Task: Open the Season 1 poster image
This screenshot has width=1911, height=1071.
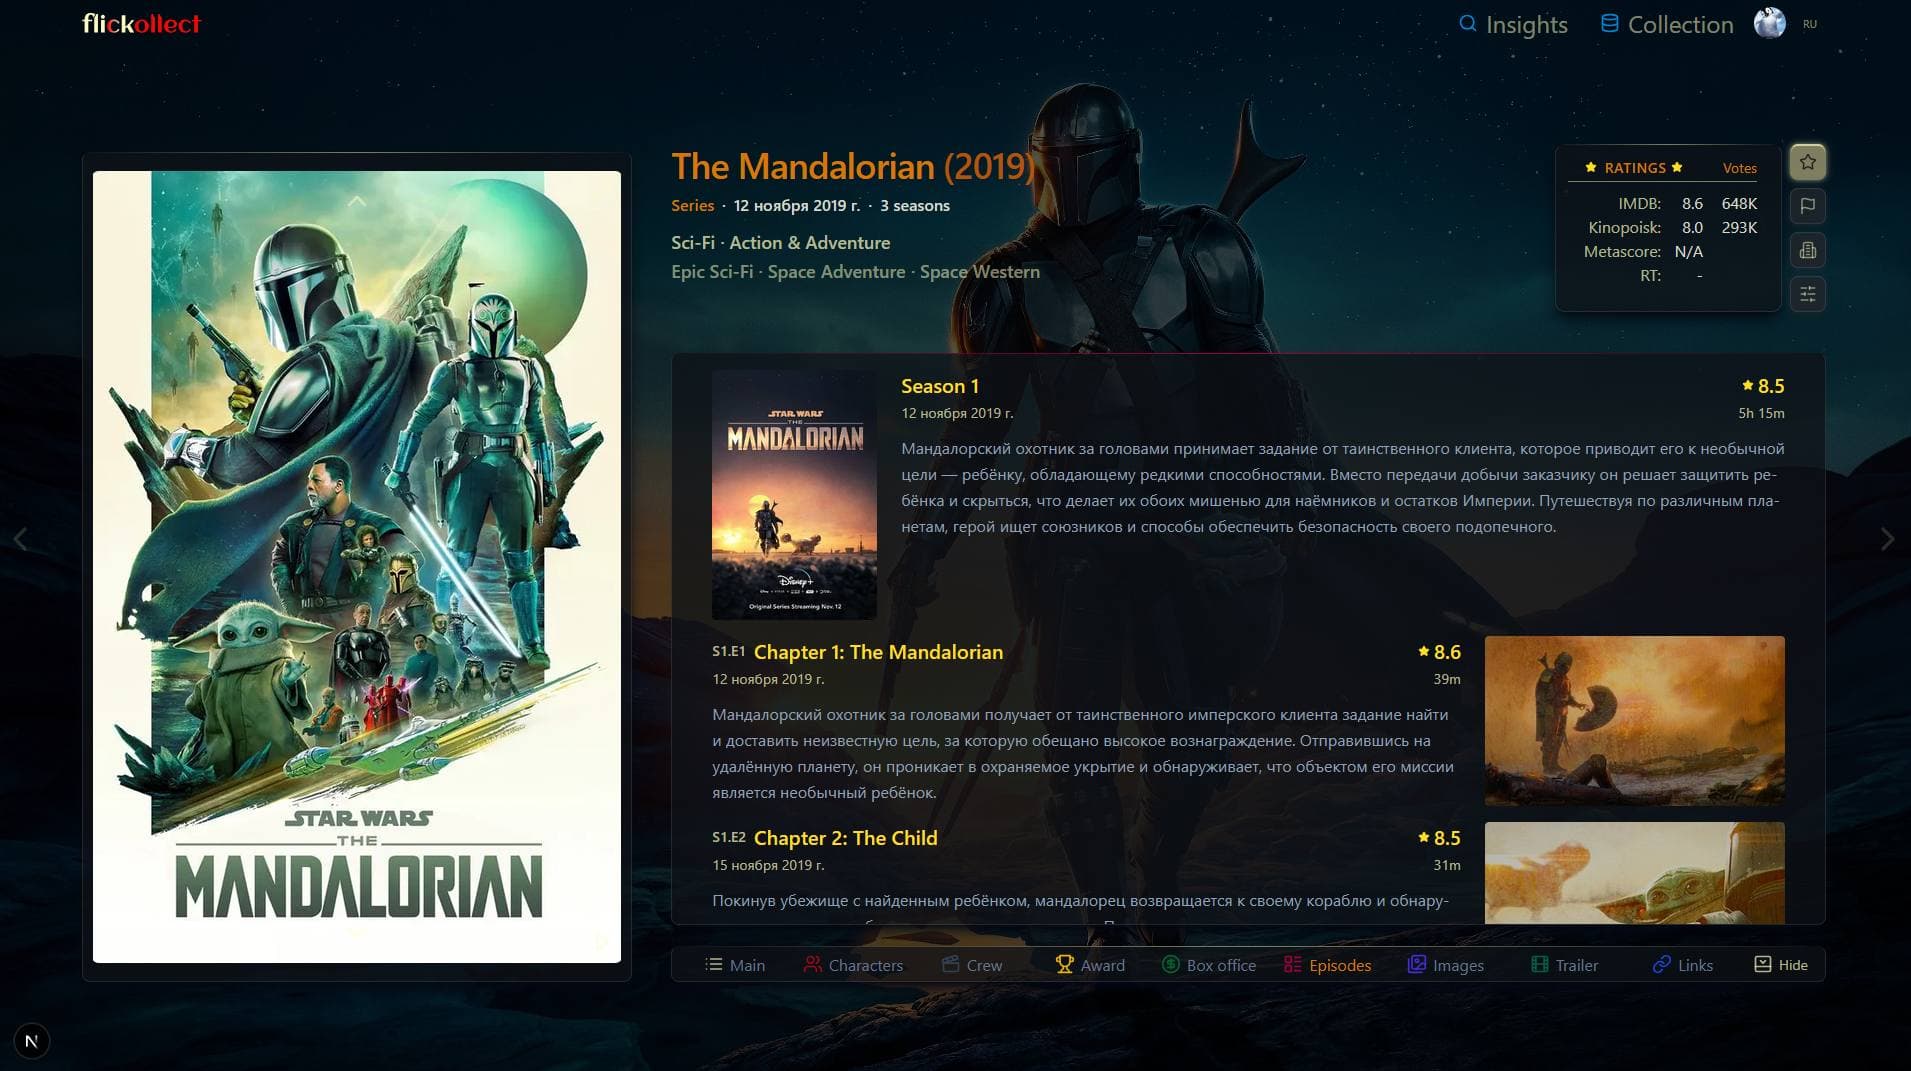Action: [x=794, y=495]
